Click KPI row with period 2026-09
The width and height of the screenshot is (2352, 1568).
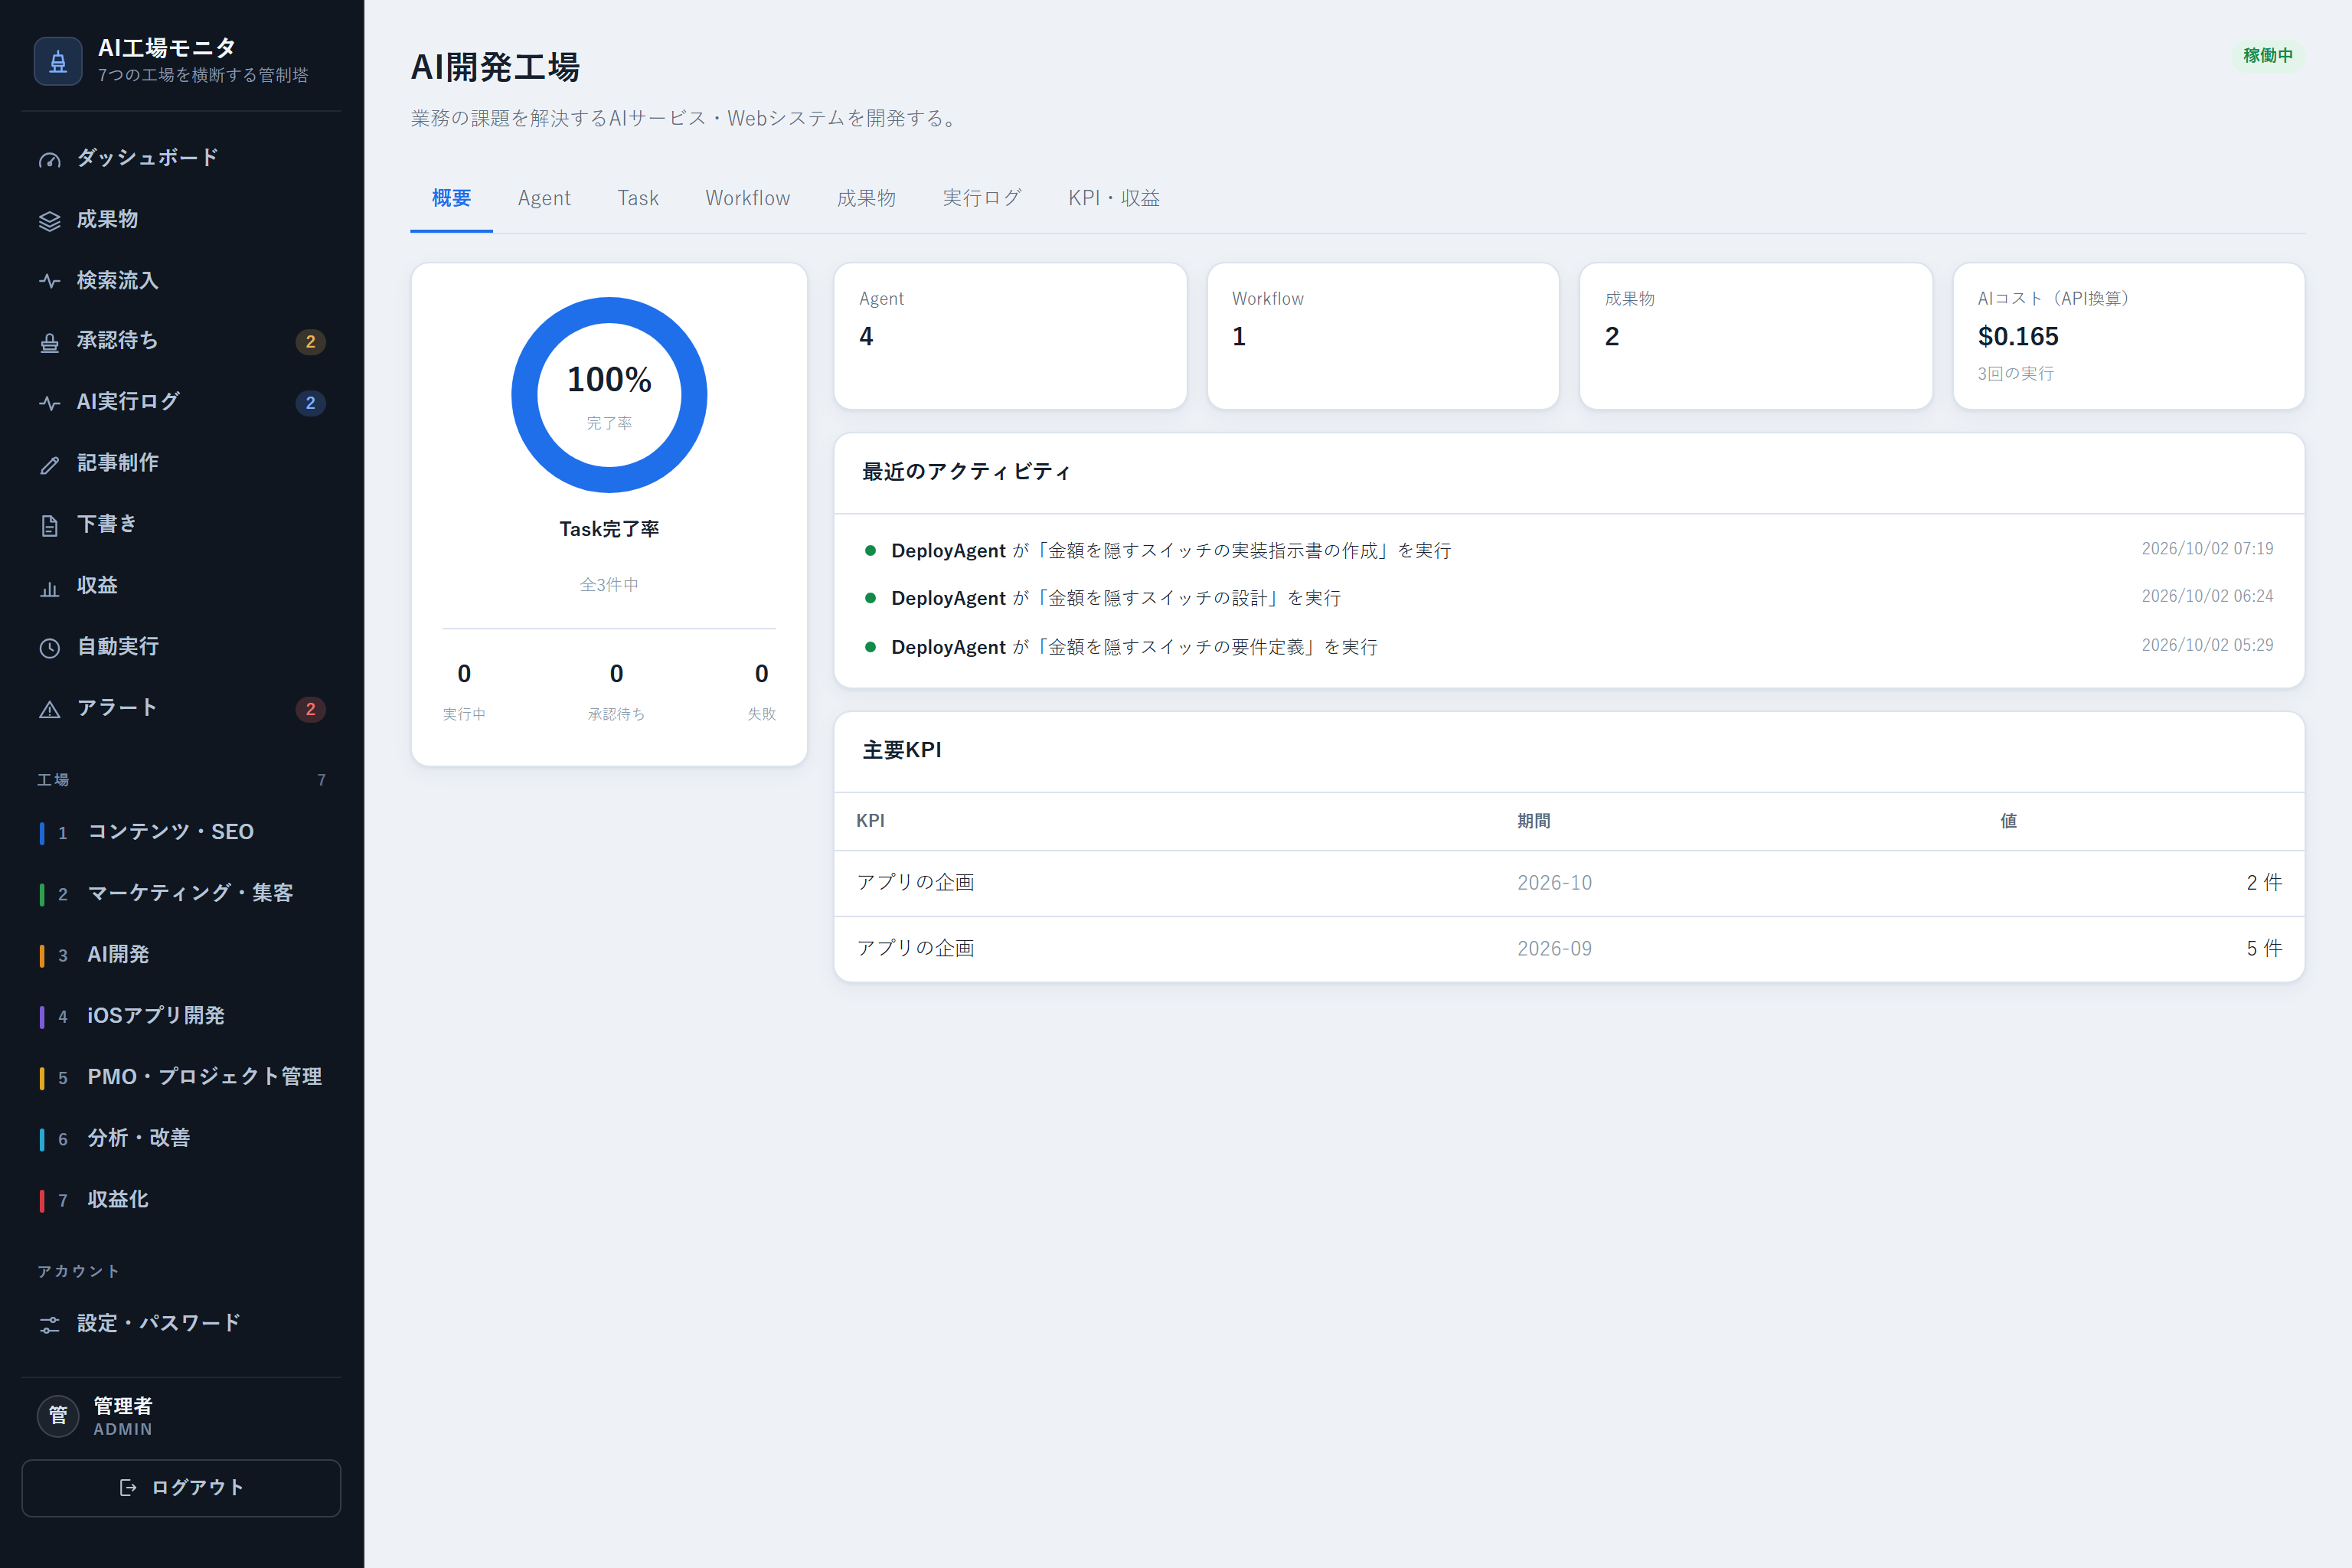[1569, 949]
